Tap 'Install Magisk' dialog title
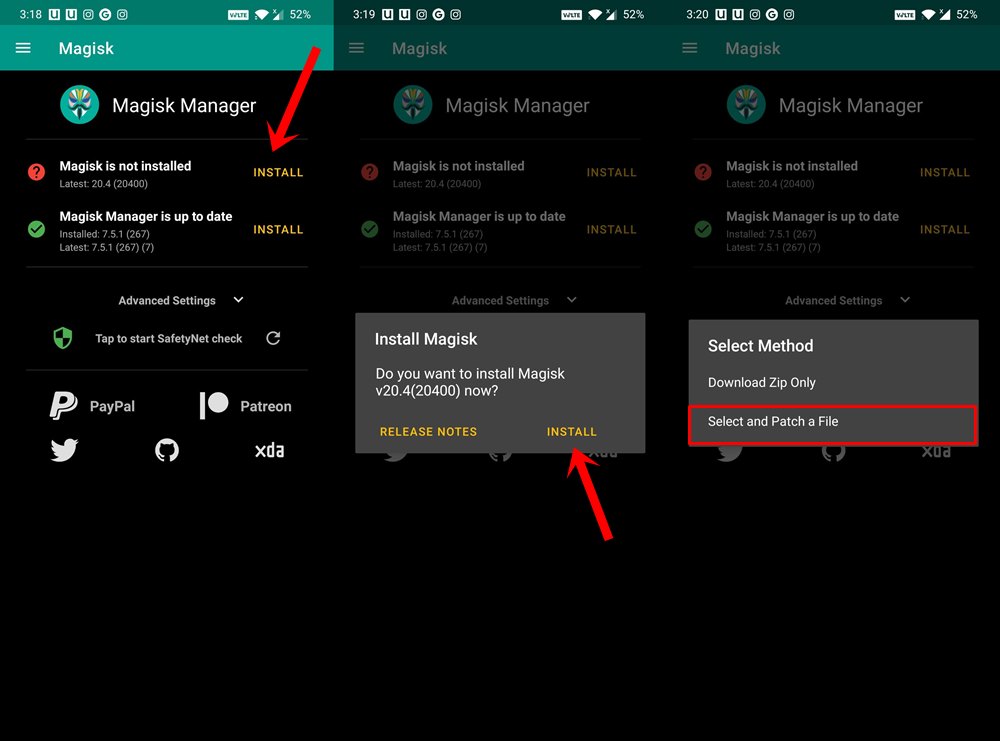 tap(425, 339)
